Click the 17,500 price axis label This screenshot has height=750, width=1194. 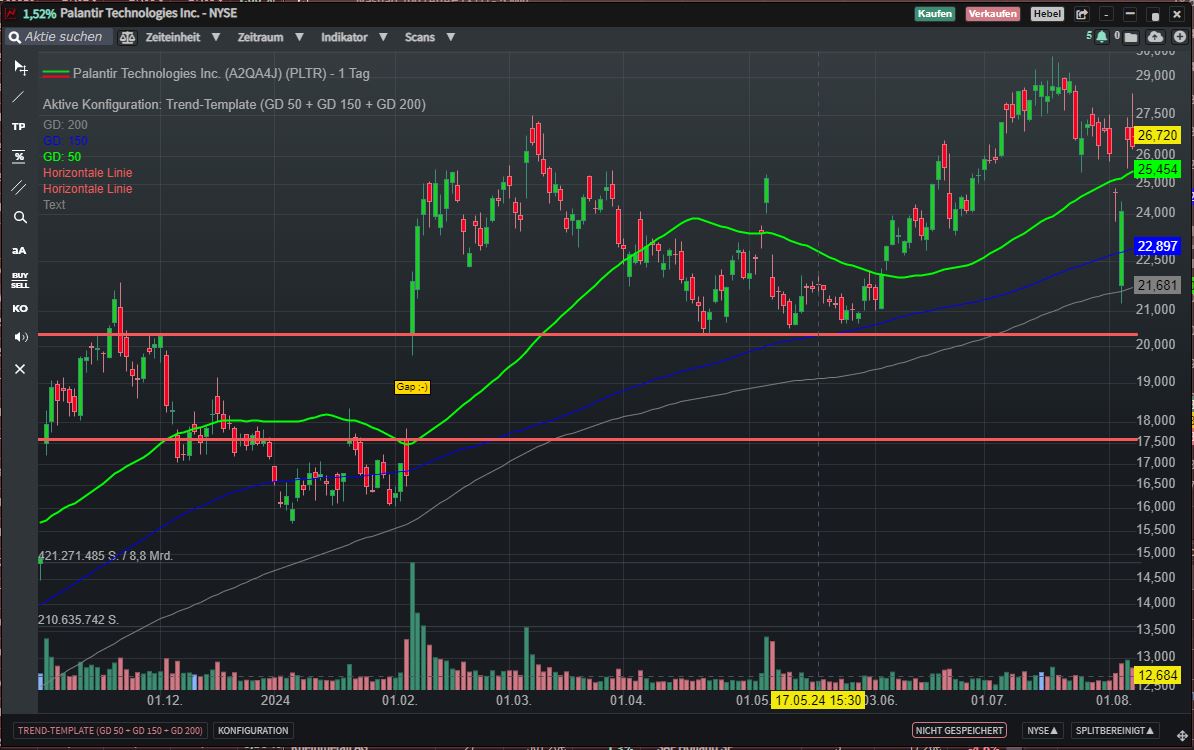click(x=1155, y=442)
